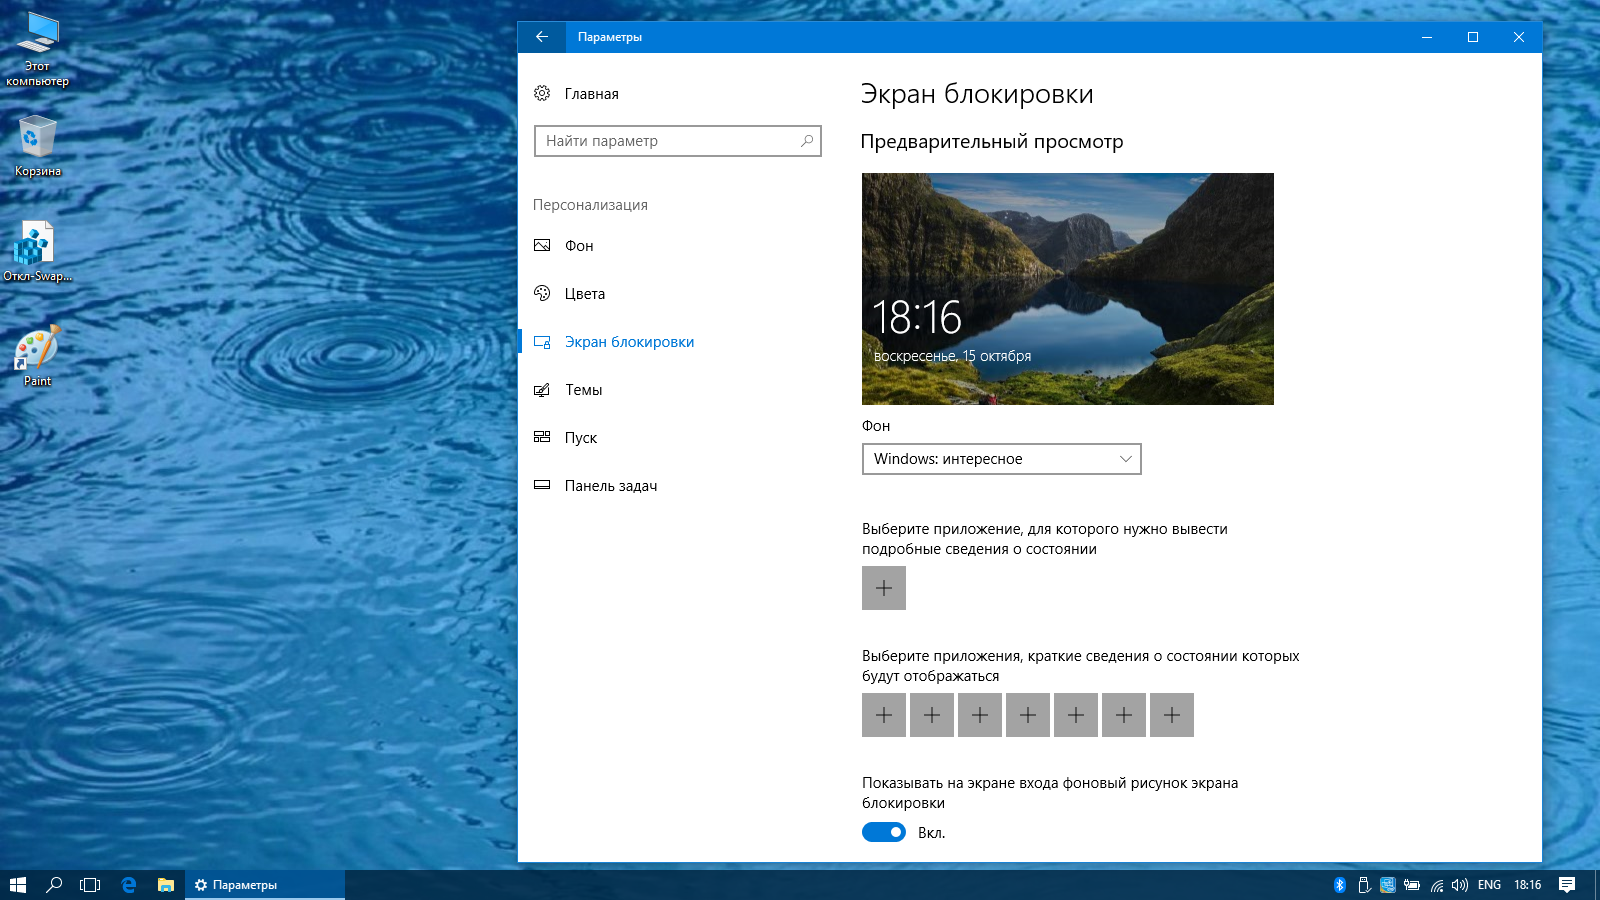Viewport: 1600px width, 900px height.
Task: Click the network tray icon
Action: pyautogui.click(x=1437, y=885)
